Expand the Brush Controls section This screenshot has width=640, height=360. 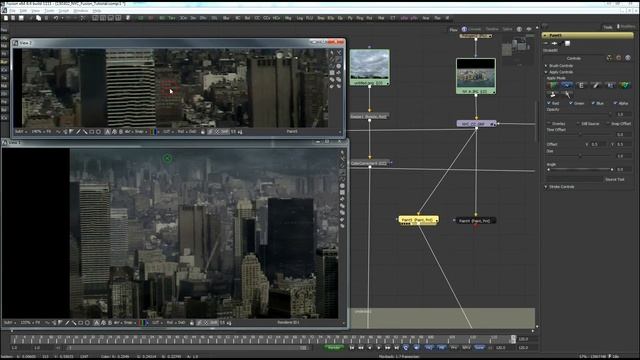(x=560, y=66)
